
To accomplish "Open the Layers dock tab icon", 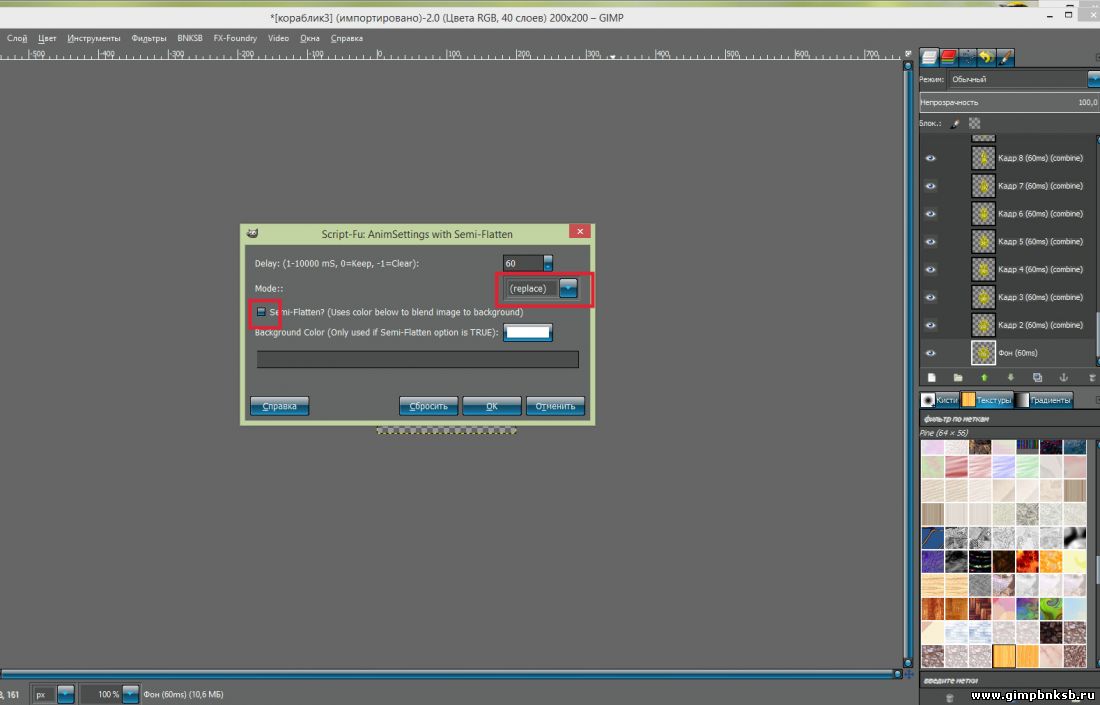I will (x=930, y=57).
